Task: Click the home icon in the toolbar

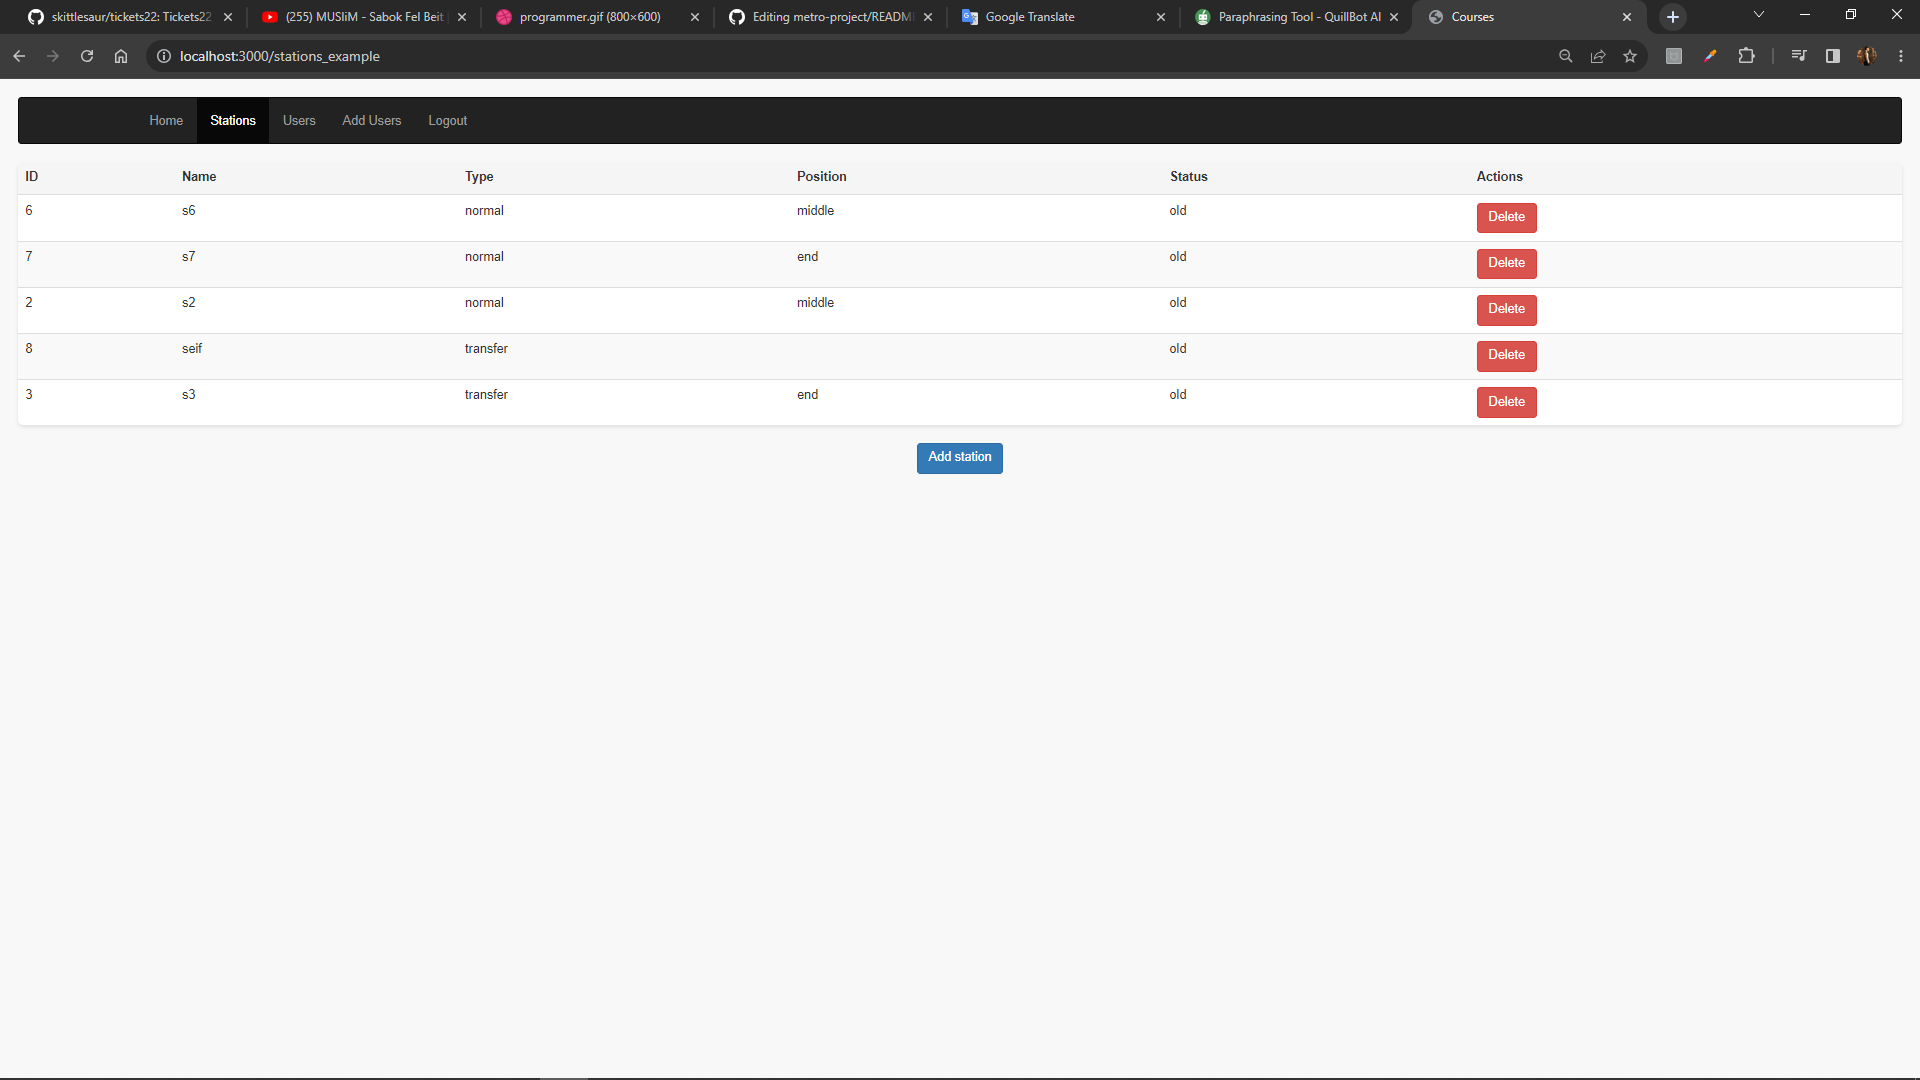Action: pyautogui.click(x=121, y=56)
